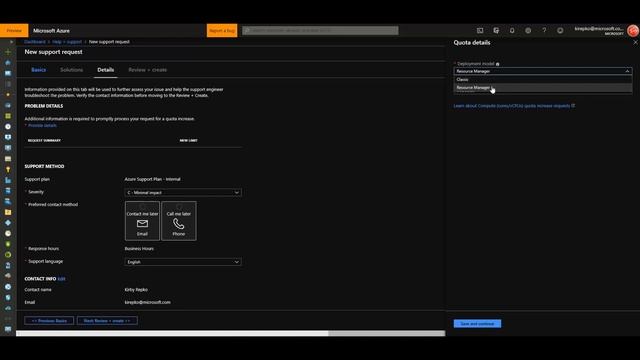Open the Help question mark icon
640x360 pixels.
click(544, 31)
